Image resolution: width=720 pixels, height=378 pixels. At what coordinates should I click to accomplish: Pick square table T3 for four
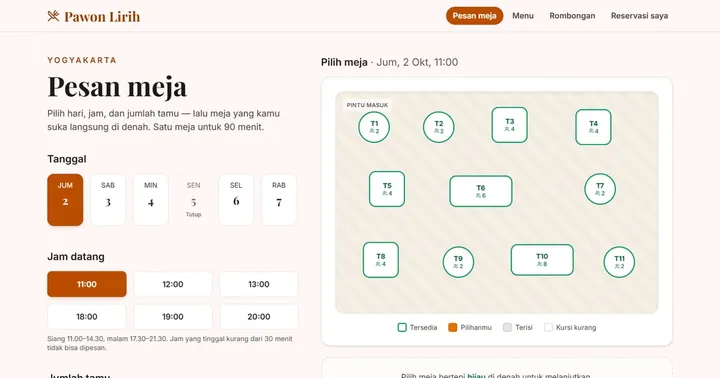[510, 125]
